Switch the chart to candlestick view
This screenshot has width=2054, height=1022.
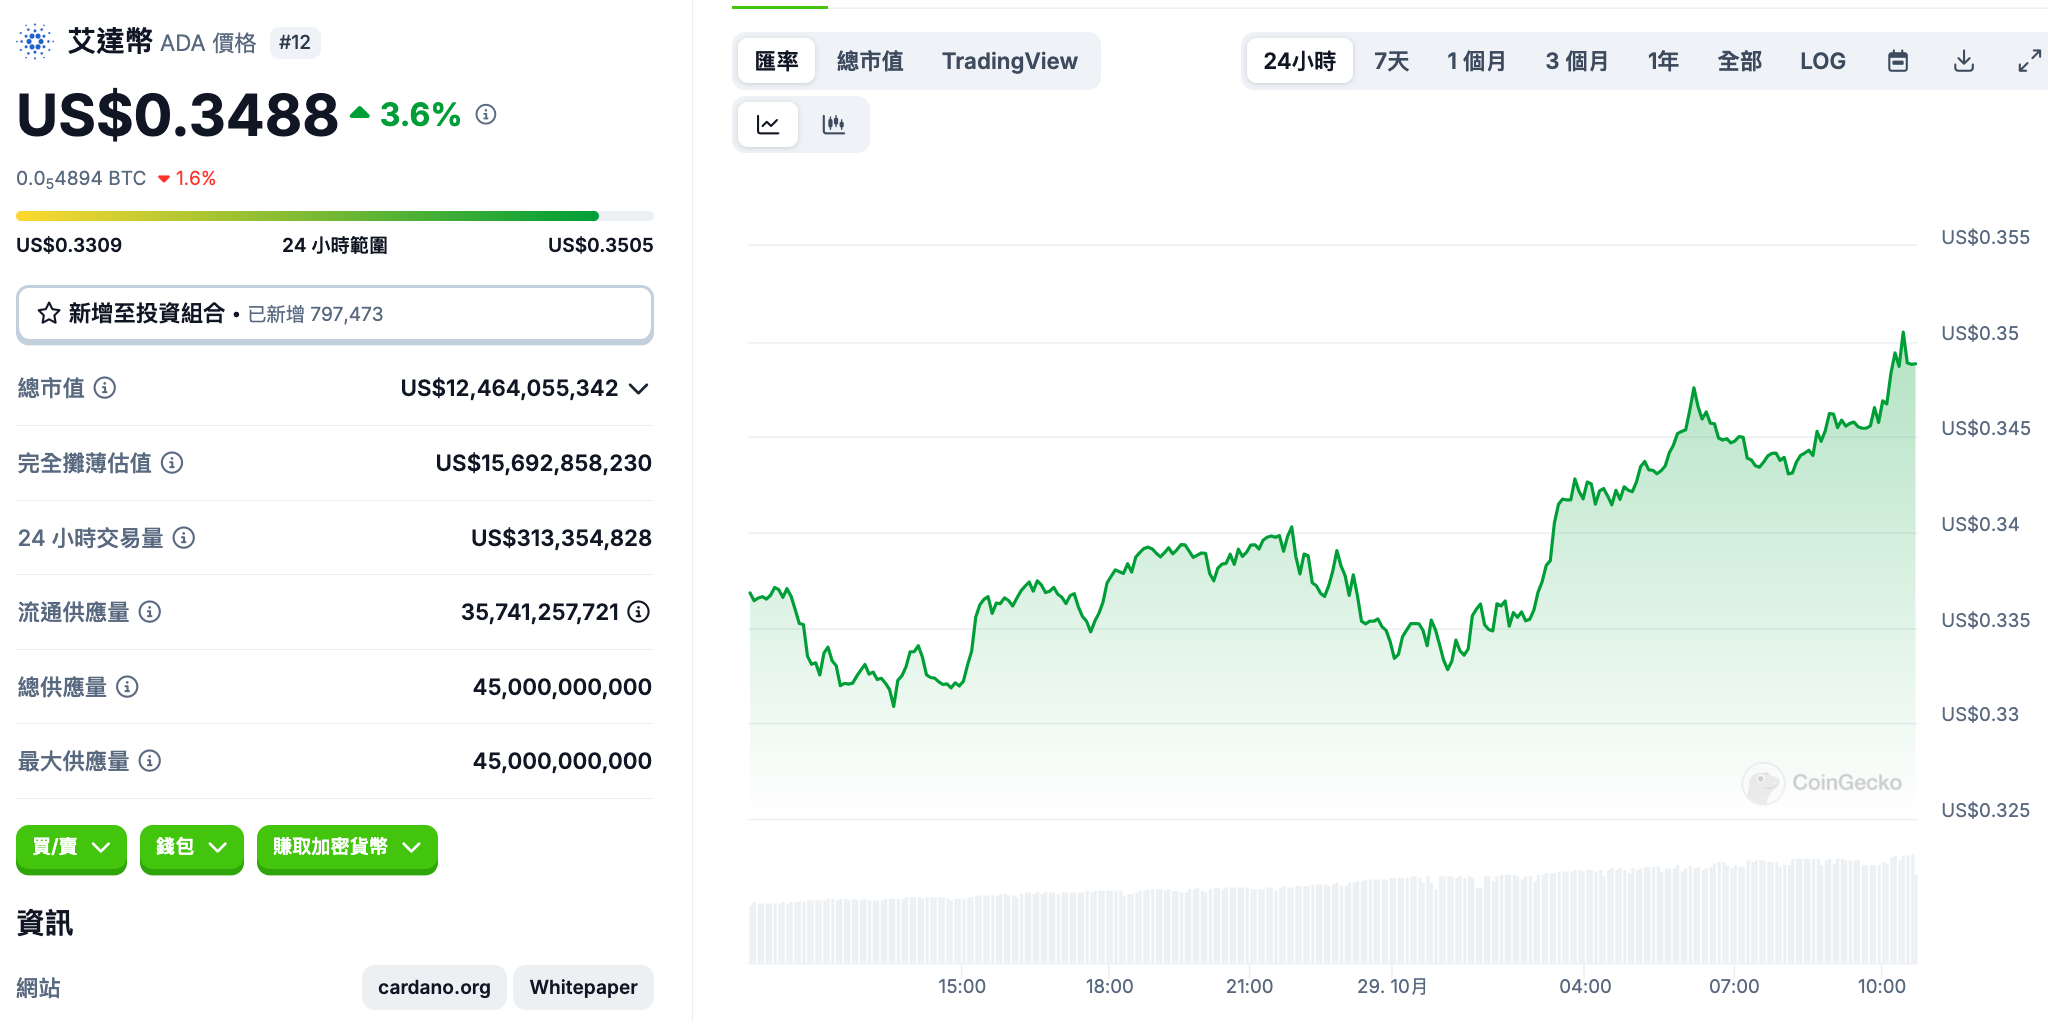click(x=834, y=124)
